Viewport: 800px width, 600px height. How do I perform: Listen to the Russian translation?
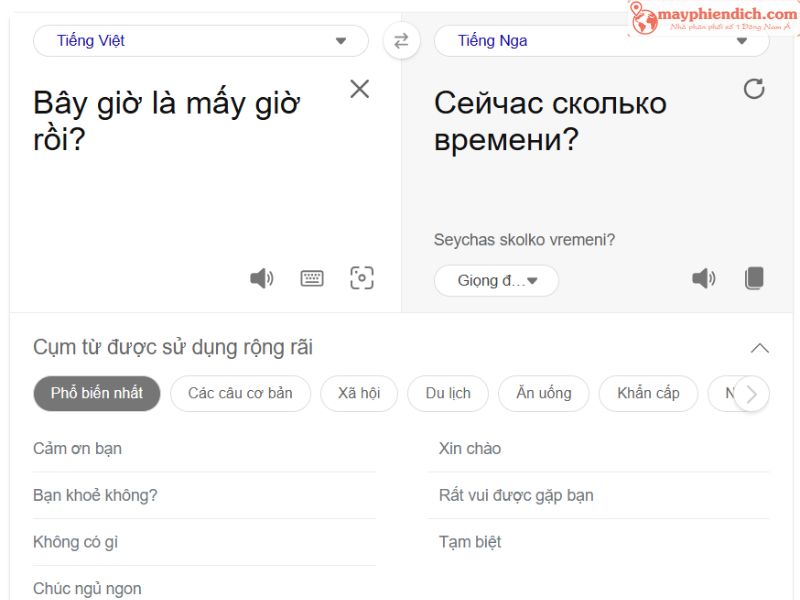703,280
